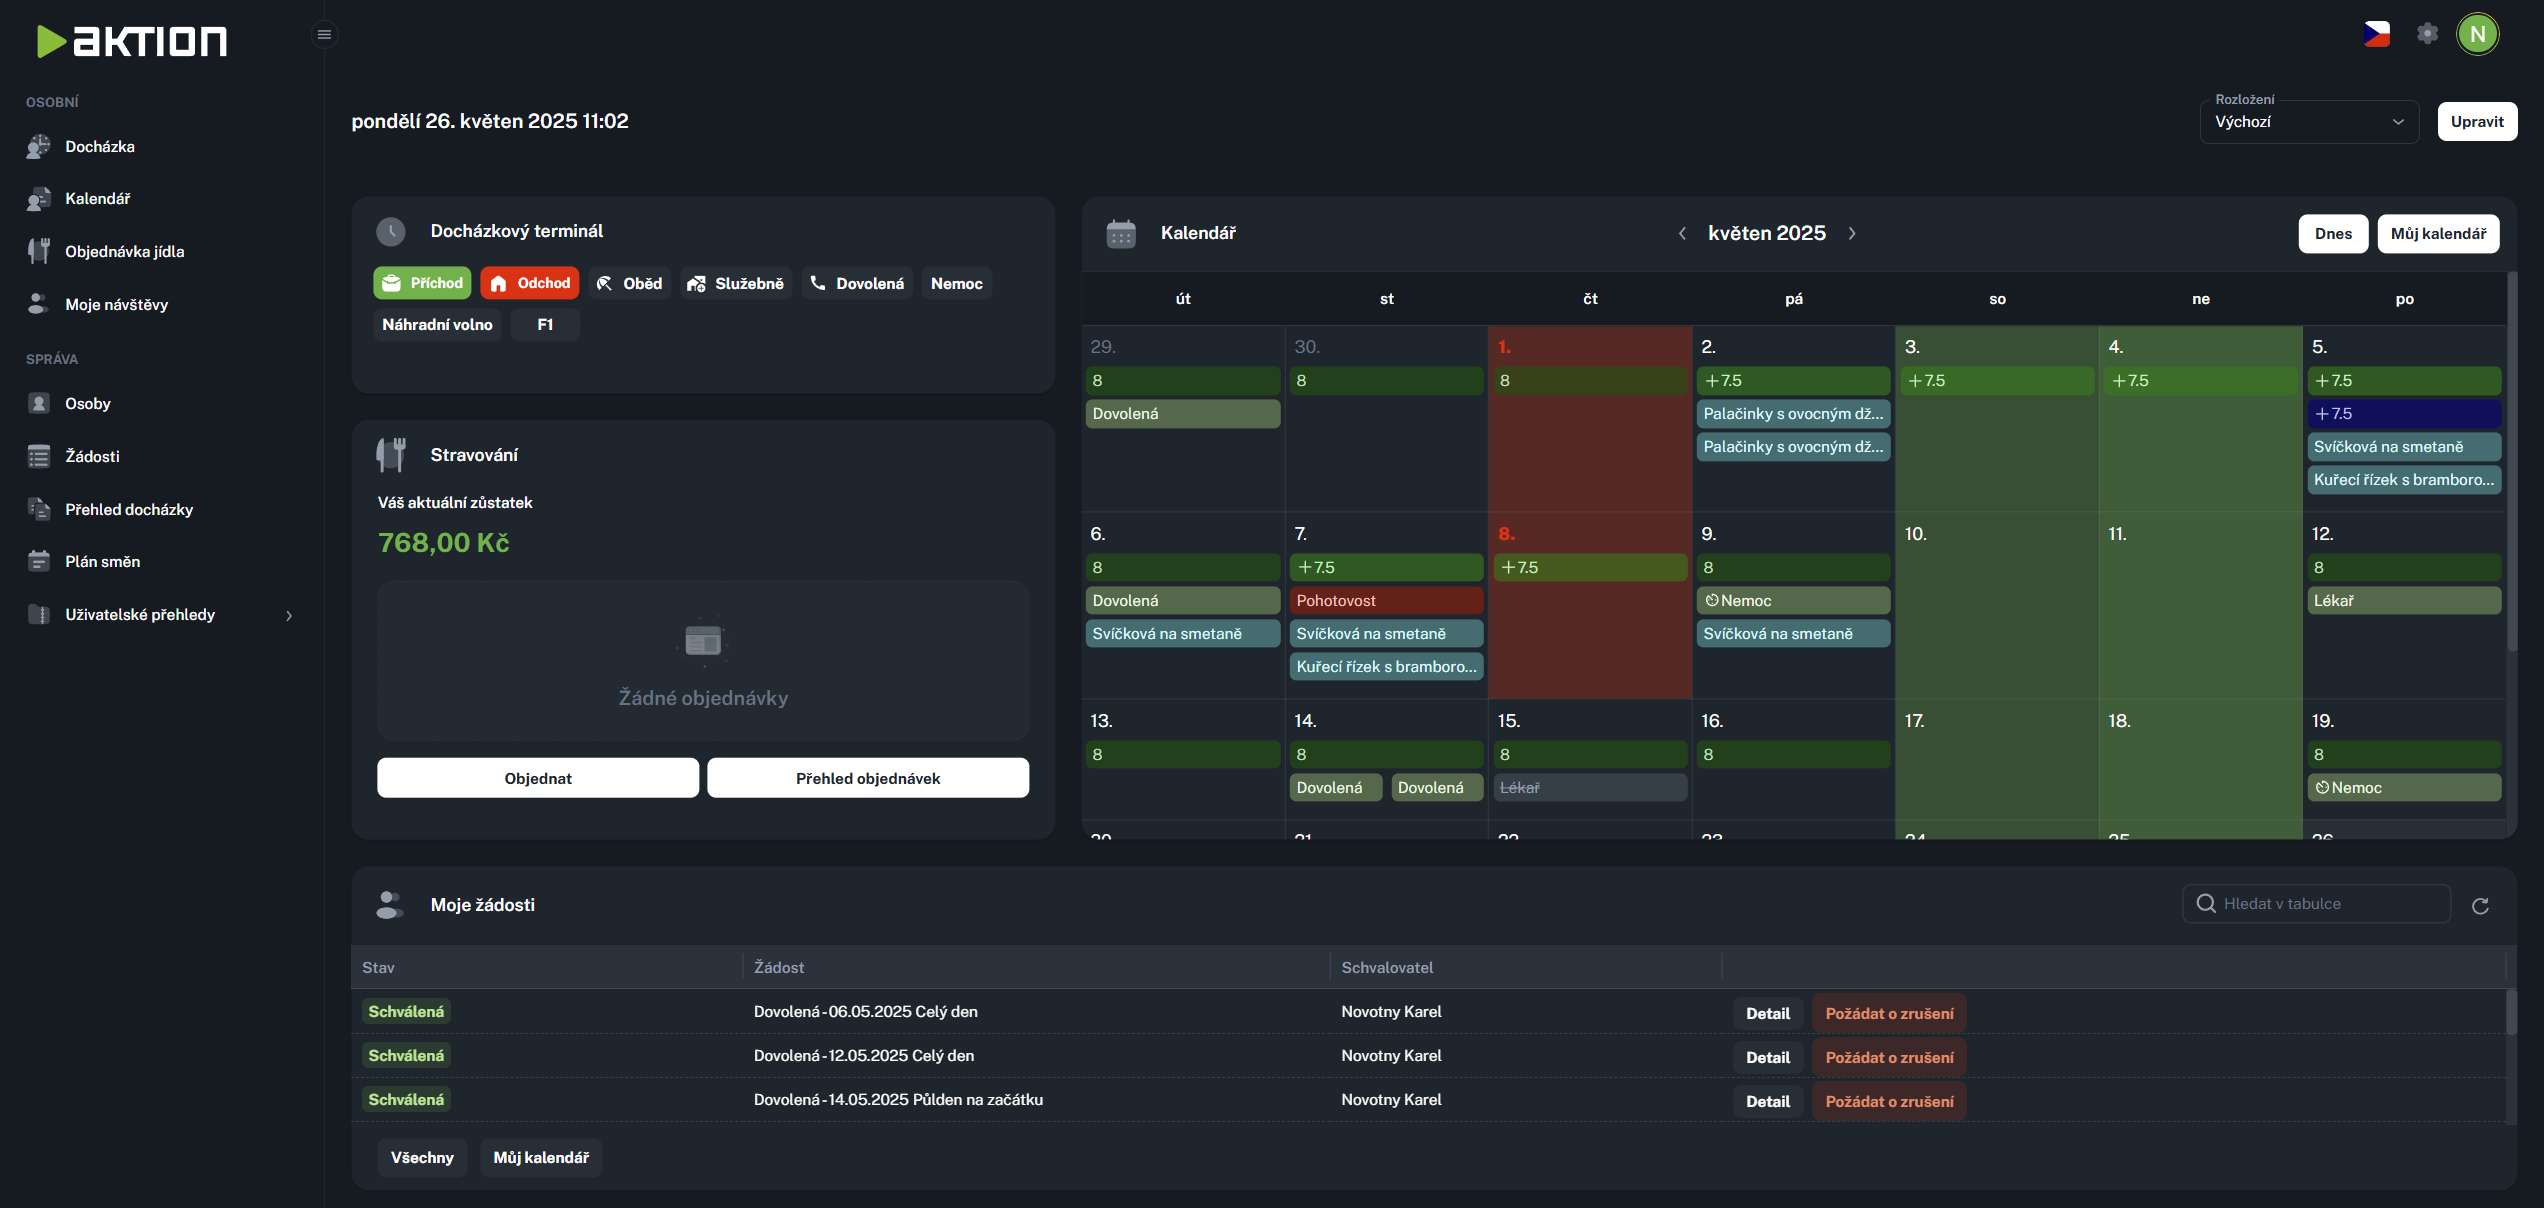Click Pohotovost event on 7th
Image resolution: width=2544 pixels, height=1208 pixels.
pyautogui.click(x=1386, y=601)
